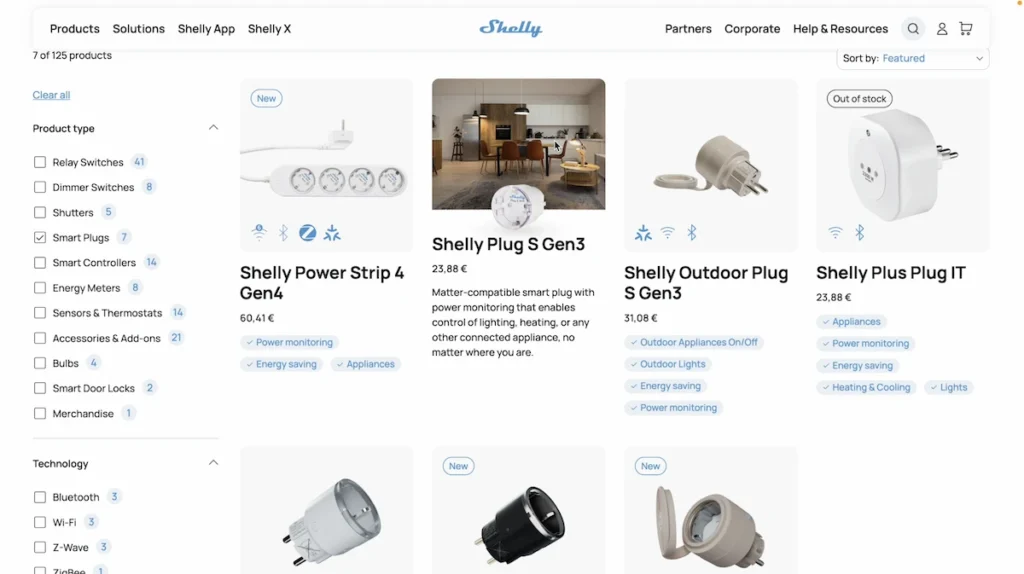
Task: Click Z-Wave icon on Power Strip 4 card
Action: click(308, 232)
